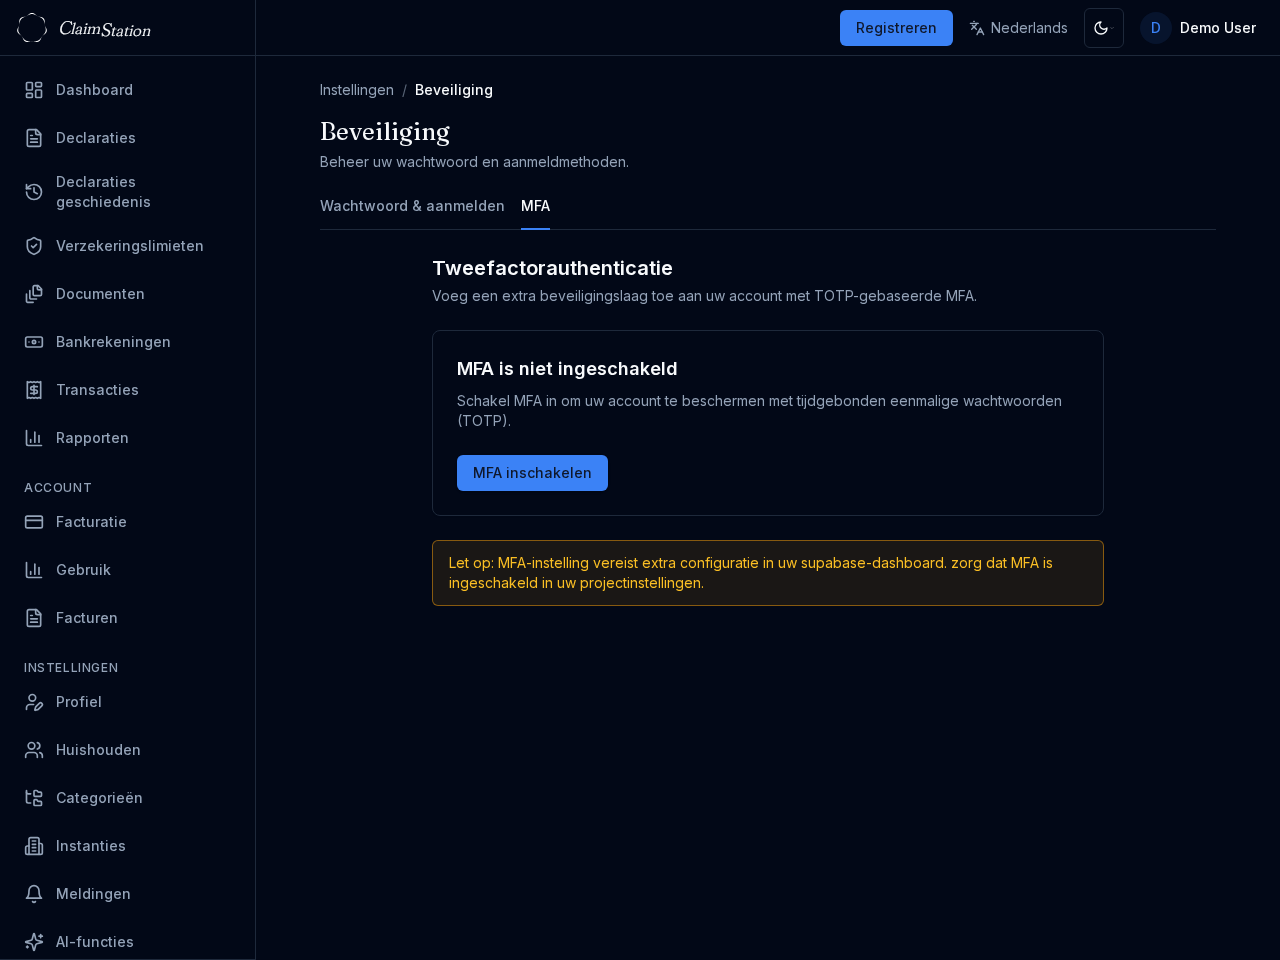Click the AI-functies sparkle icon

coord(34,942)
